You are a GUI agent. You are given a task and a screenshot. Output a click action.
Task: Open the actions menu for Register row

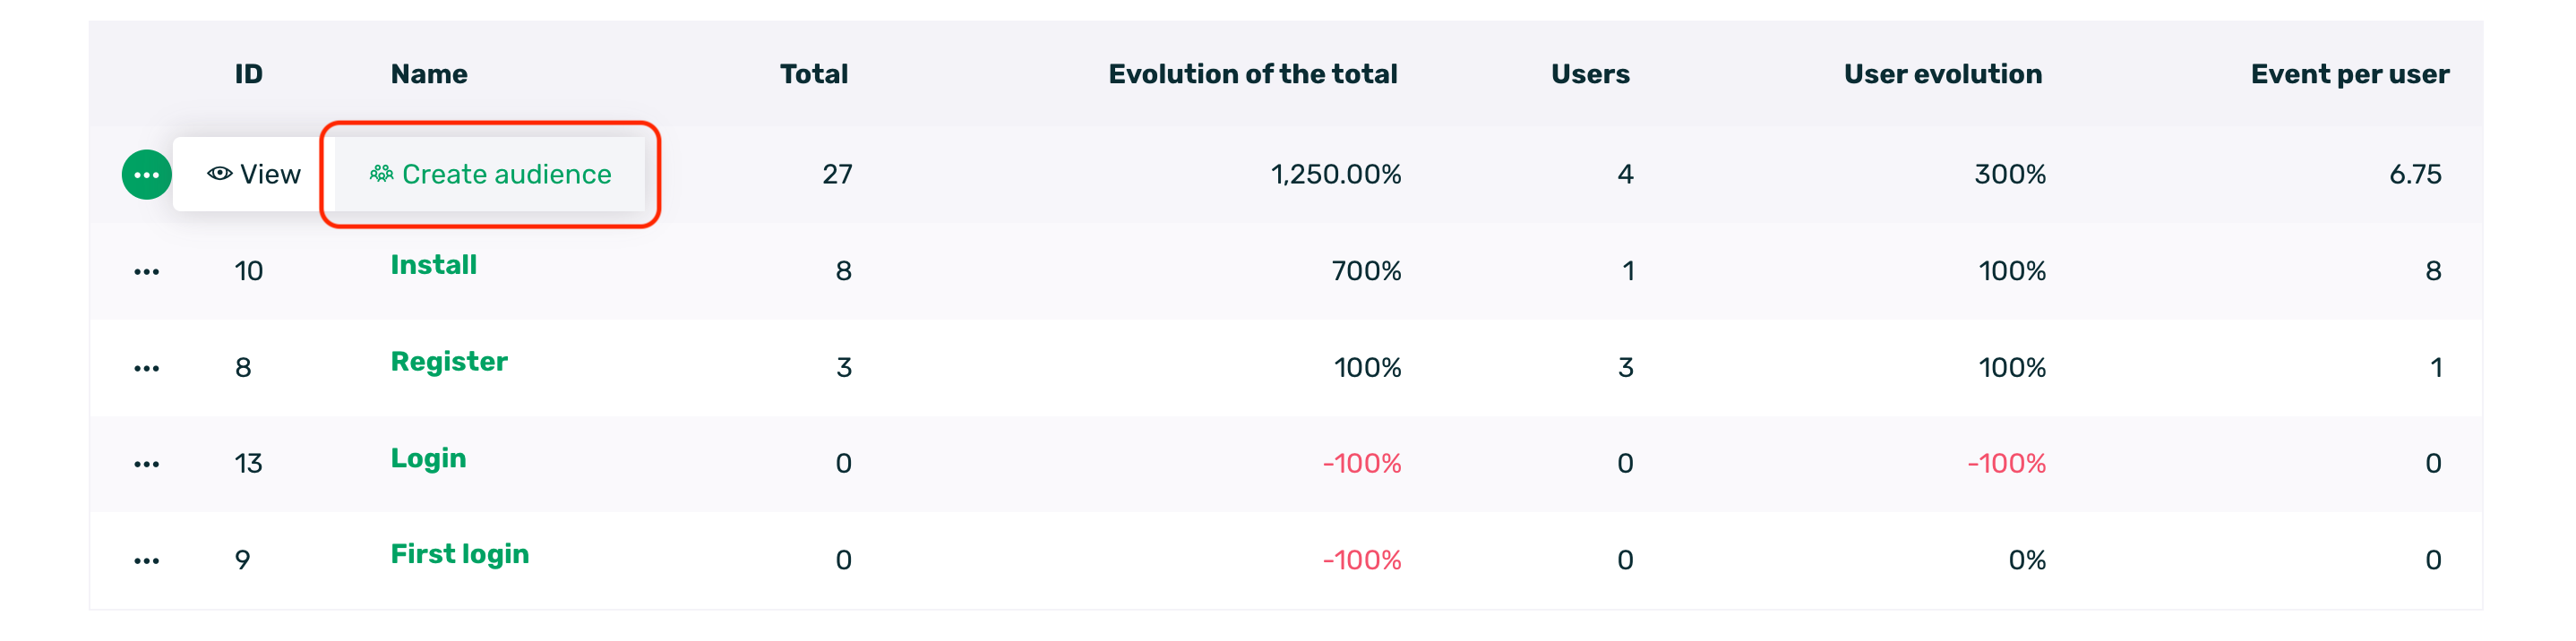146,366
